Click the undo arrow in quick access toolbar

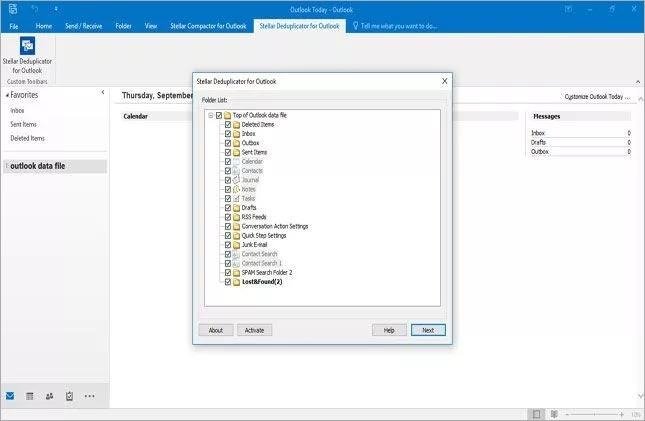point(34,8)
